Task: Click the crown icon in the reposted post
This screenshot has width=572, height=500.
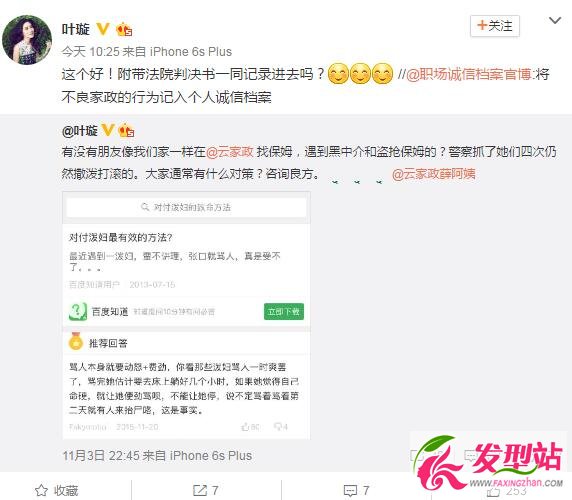Action: (x=126, y=130)
